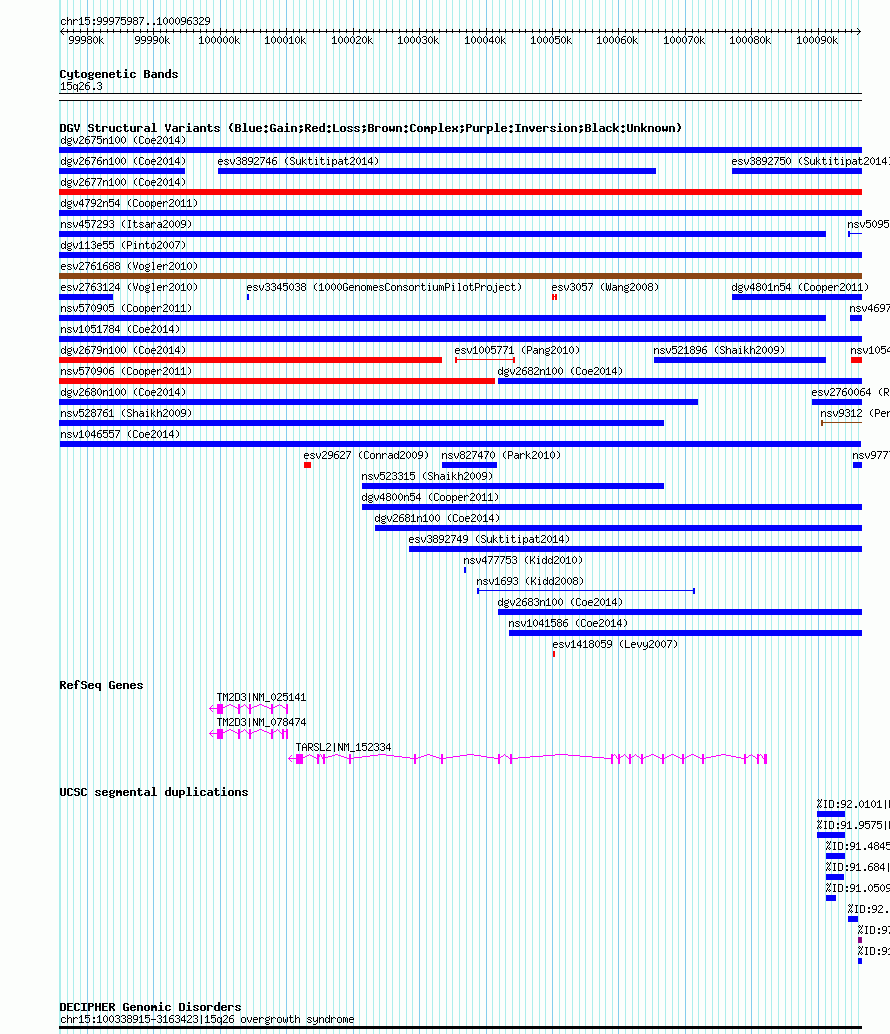The width and height of the screenshot is (890, 1034).
Task: Open nsv827470 (Park2010) label
Action: (501, 456)
